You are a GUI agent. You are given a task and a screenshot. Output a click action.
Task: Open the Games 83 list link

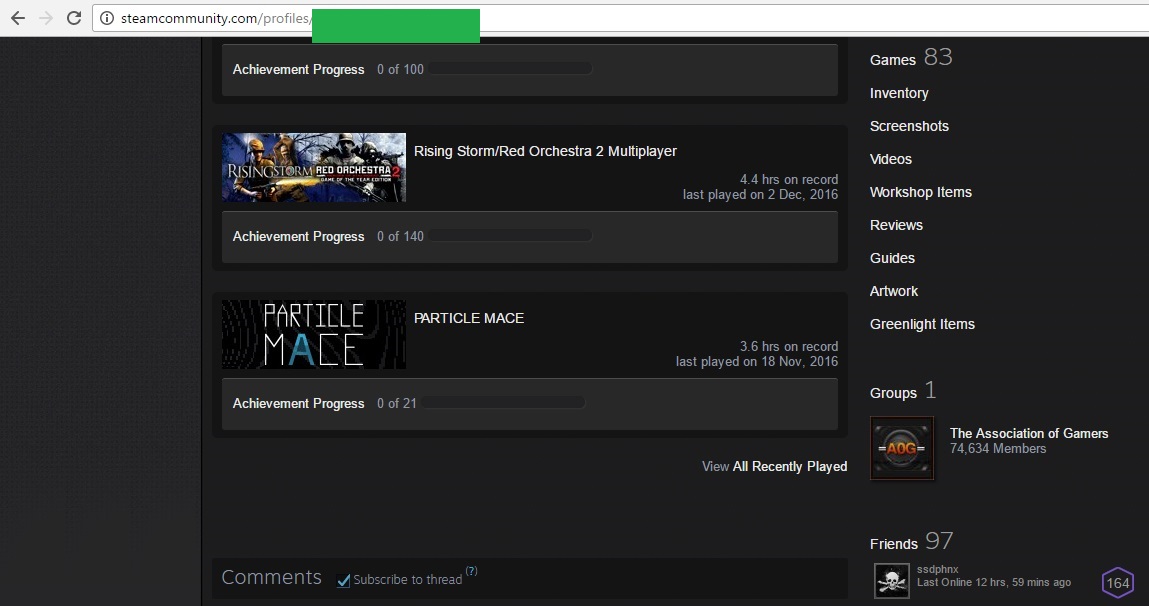910,59
